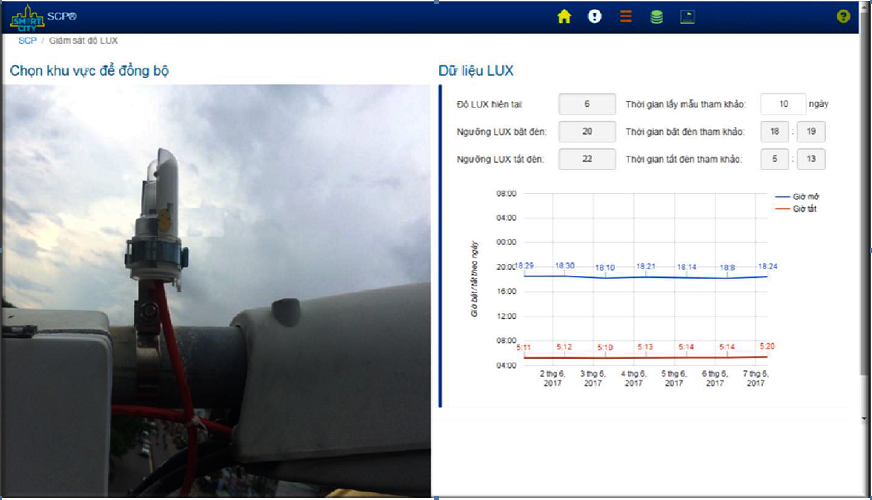This screenshot has width=872, height=500.
Task: Open the green database icon
Action: (656, 16)
